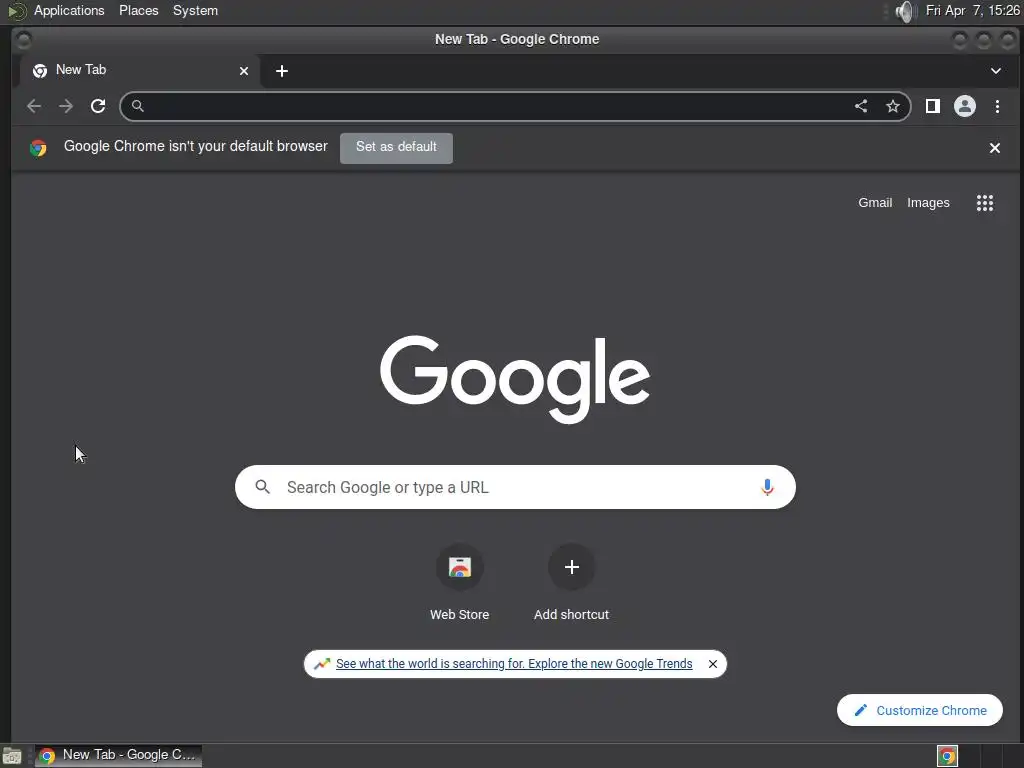Open the Images link
The height and width of the screenshot is (768, 1024).
pos(928,202)
